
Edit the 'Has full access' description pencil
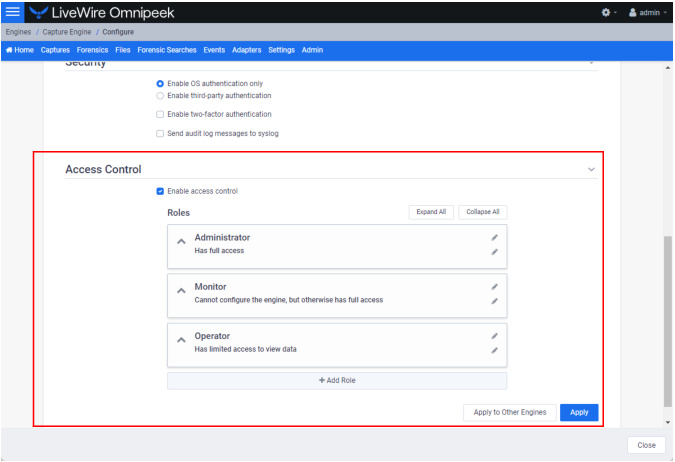(495, 252)
